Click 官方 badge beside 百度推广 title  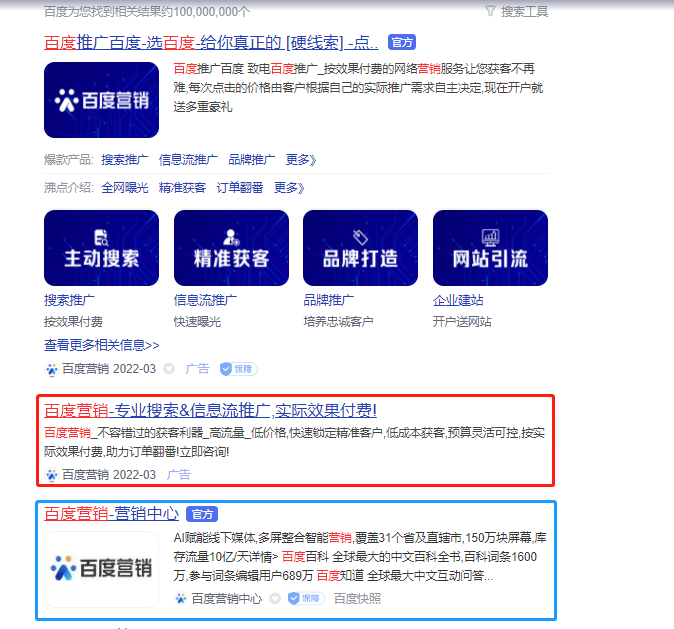[402, 42]
